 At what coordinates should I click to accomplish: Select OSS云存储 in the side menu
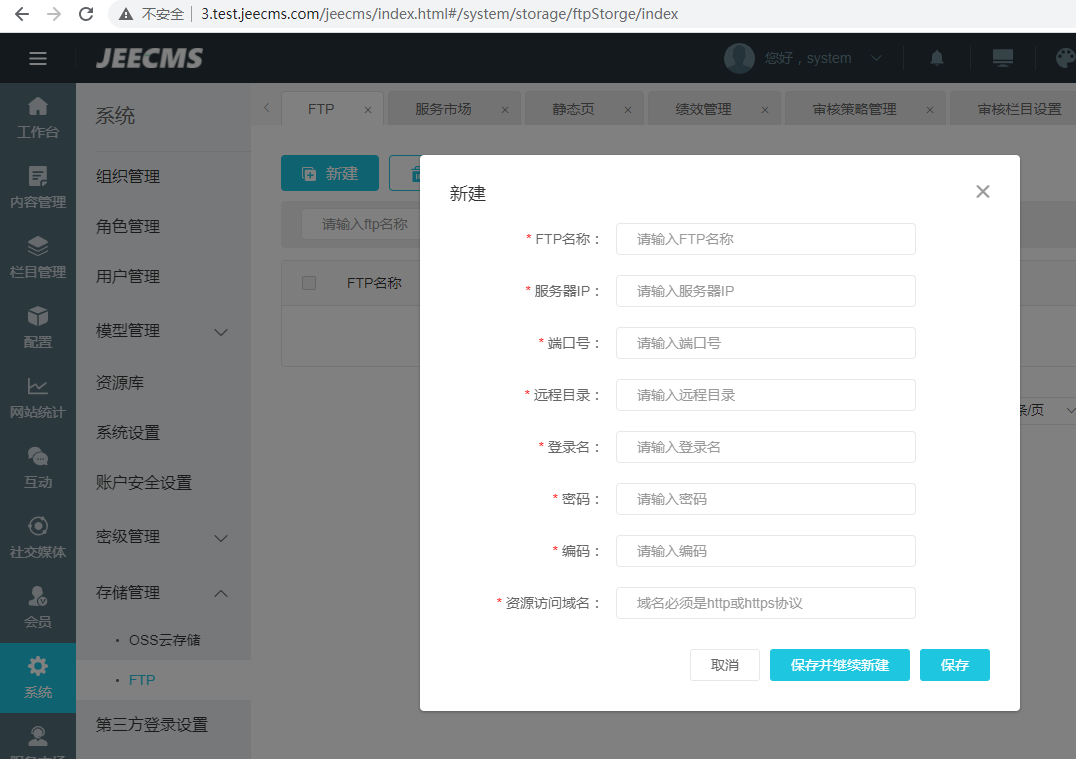click(164, 639)
